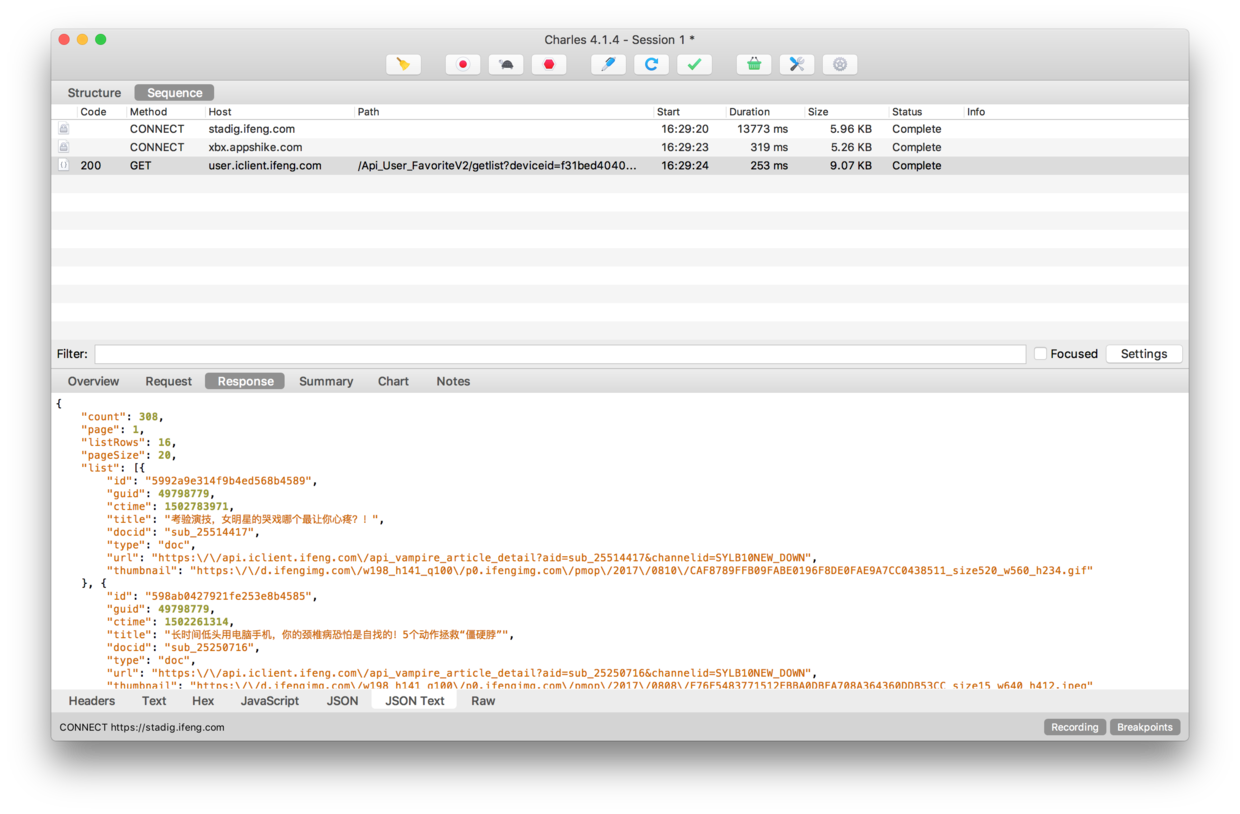The width and height of the screenshot is (1240, 814).
Task: Click JSON icon of user.iclient.ifeng.com row
Action: click(x=64, y=165)
